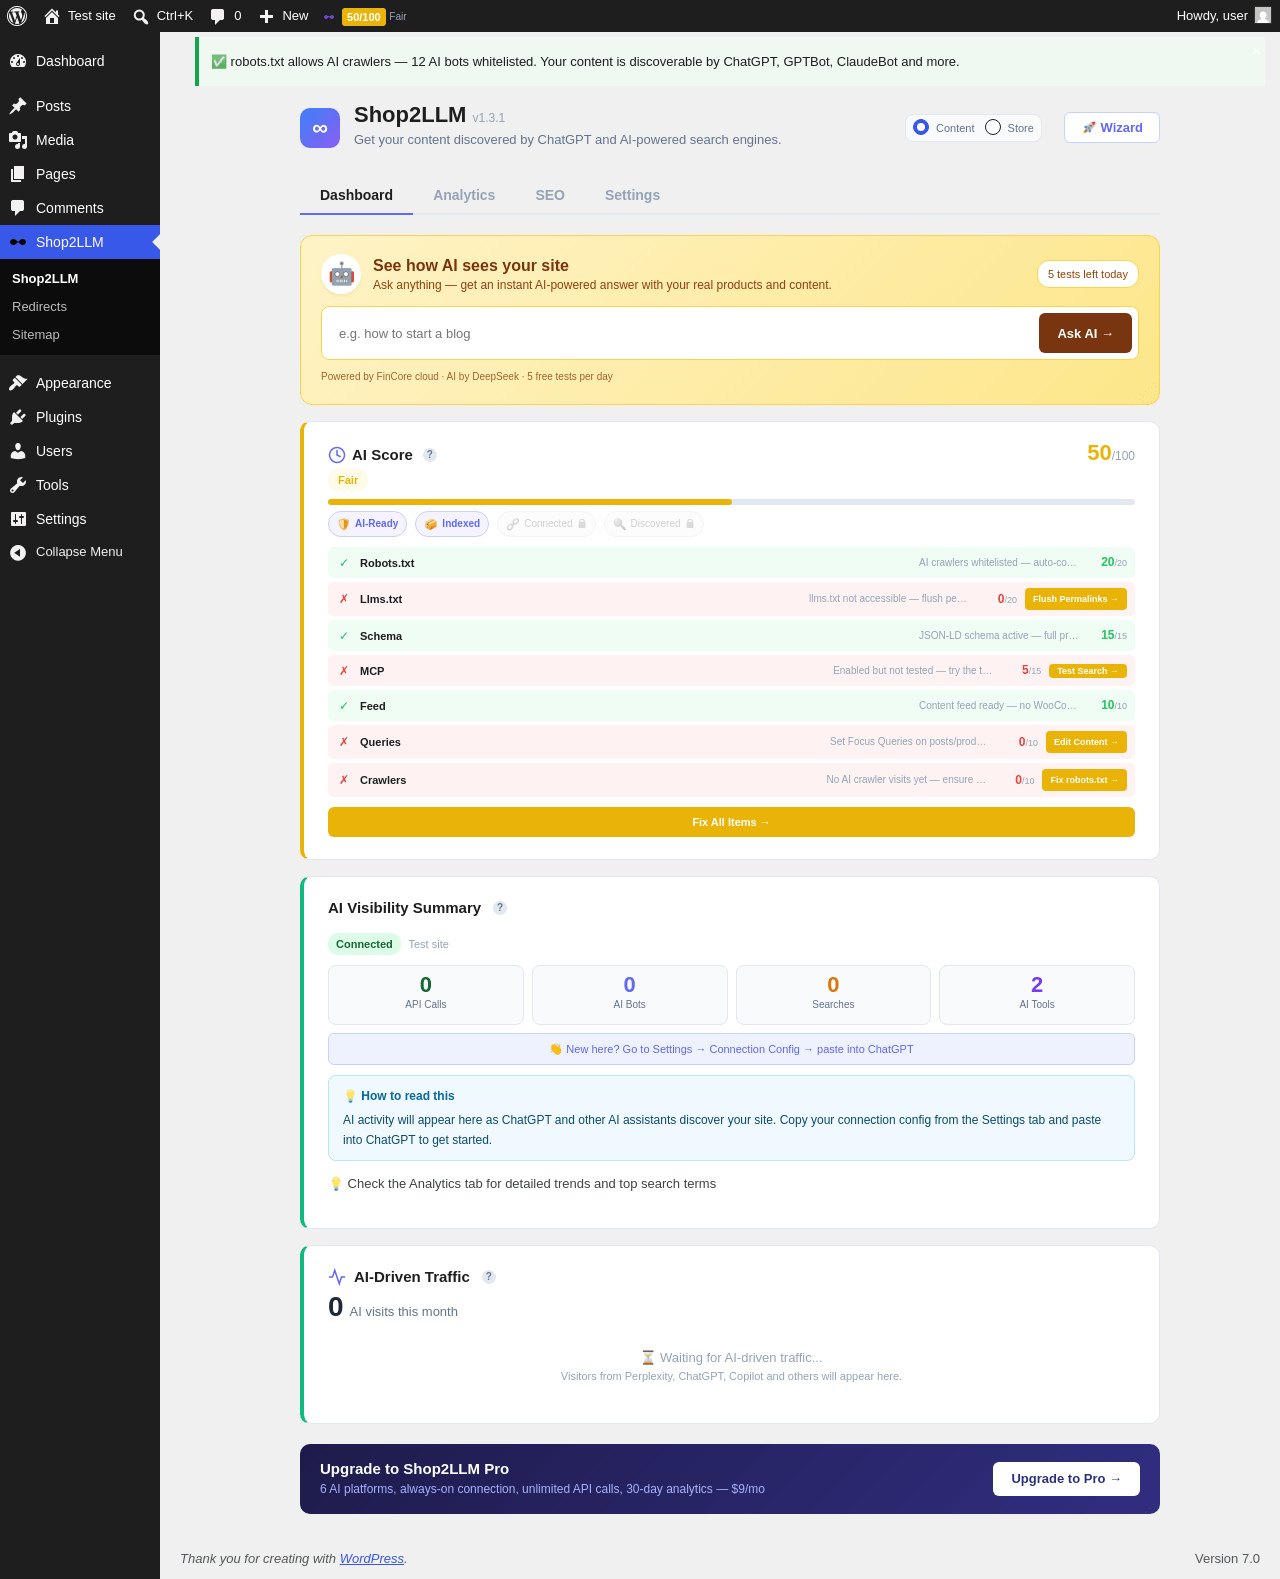Viewport: 1280px width, 1579px height.
Task: Switch to the Settings tab in Shop2LLM
Action: click(x=632, y=195)
